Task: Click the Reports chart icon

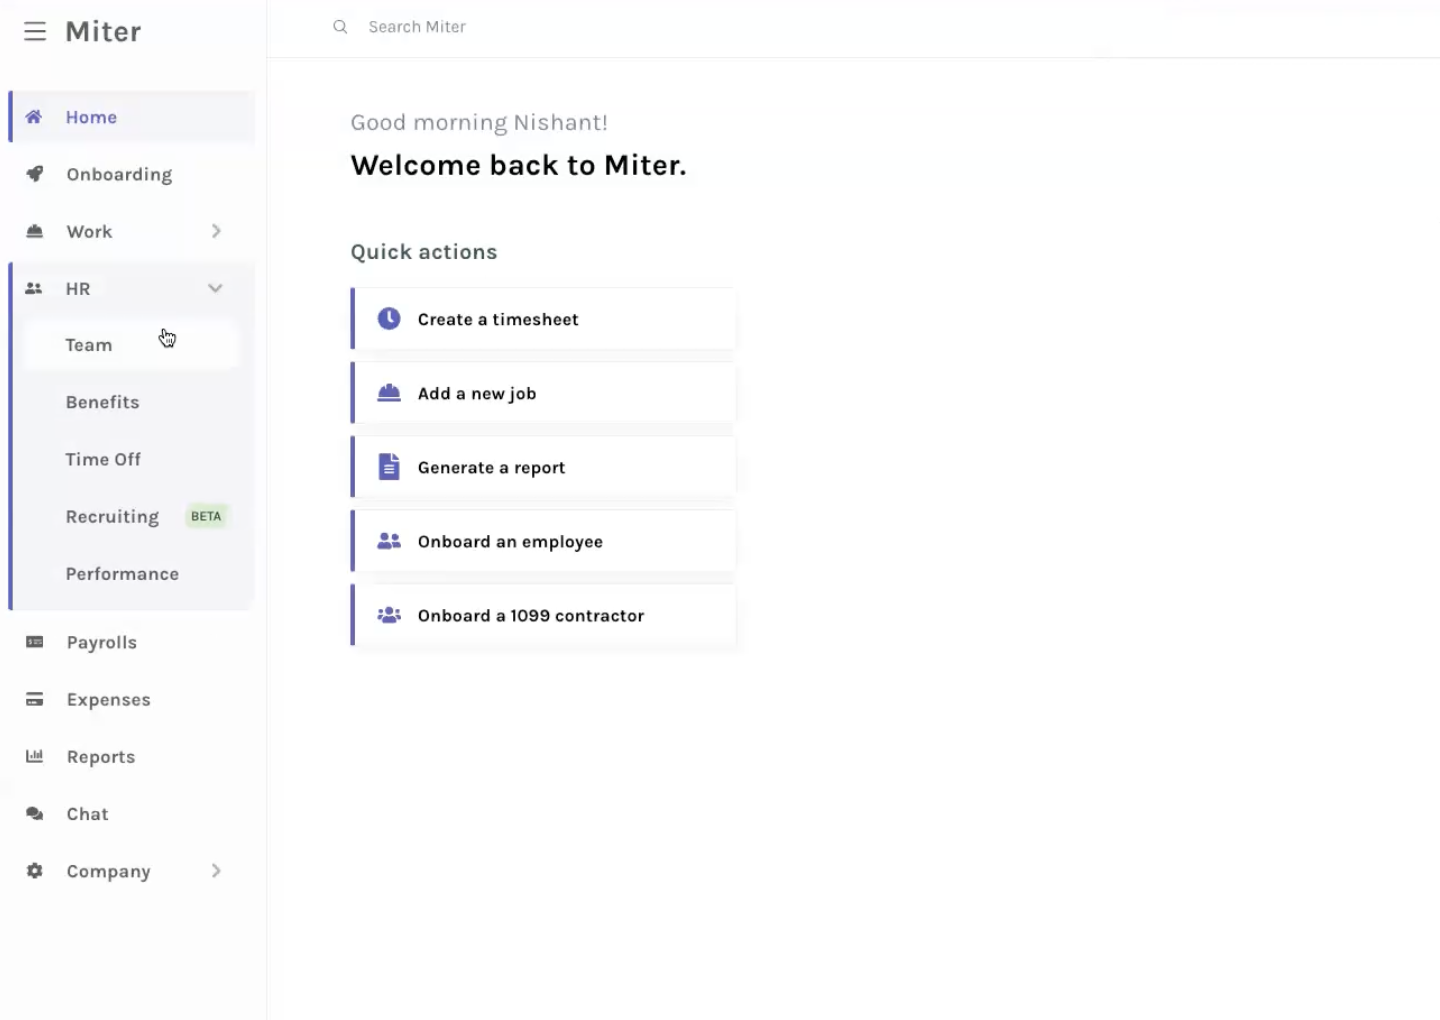Action: tap(34, 756)
